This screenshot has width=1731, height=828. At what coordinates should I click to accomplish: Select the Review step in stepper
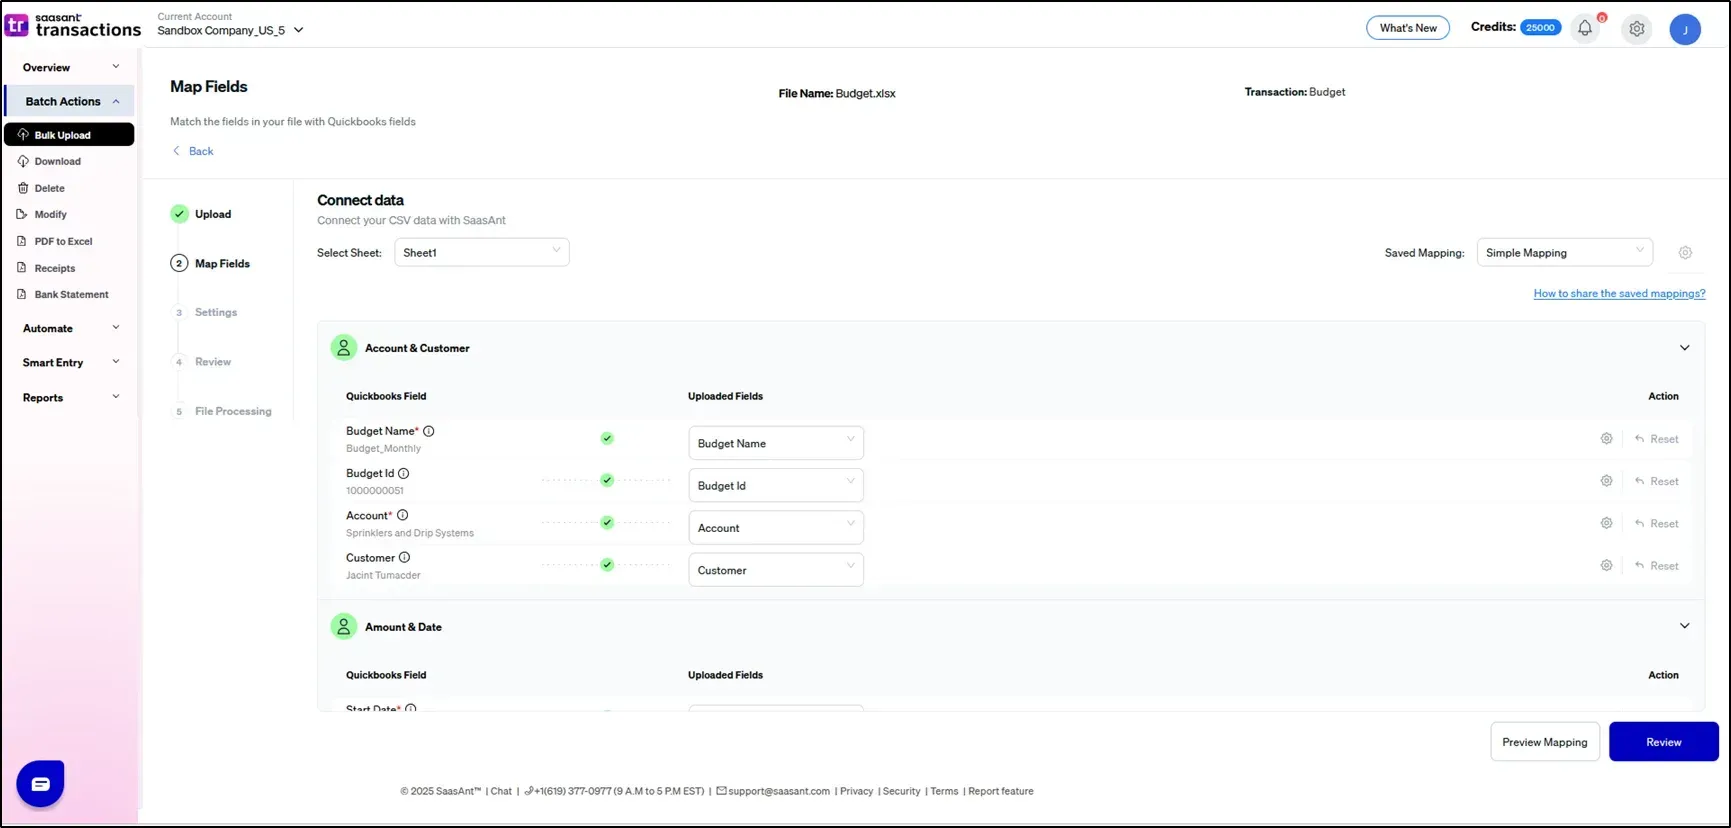coord(203,362)
